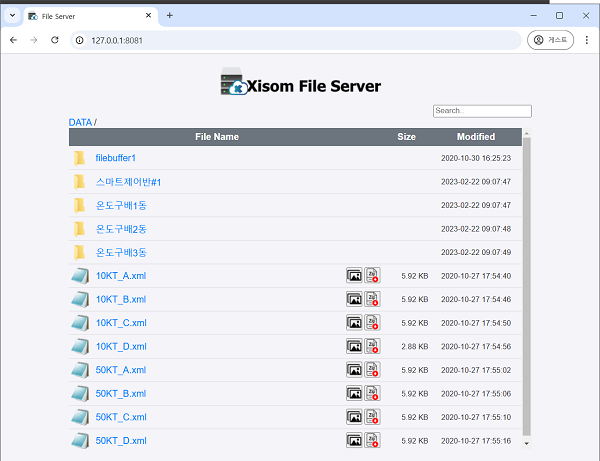The height and width of the screenshot is (461, 600).
Task: Open the guest profile button
Action: 550,40
